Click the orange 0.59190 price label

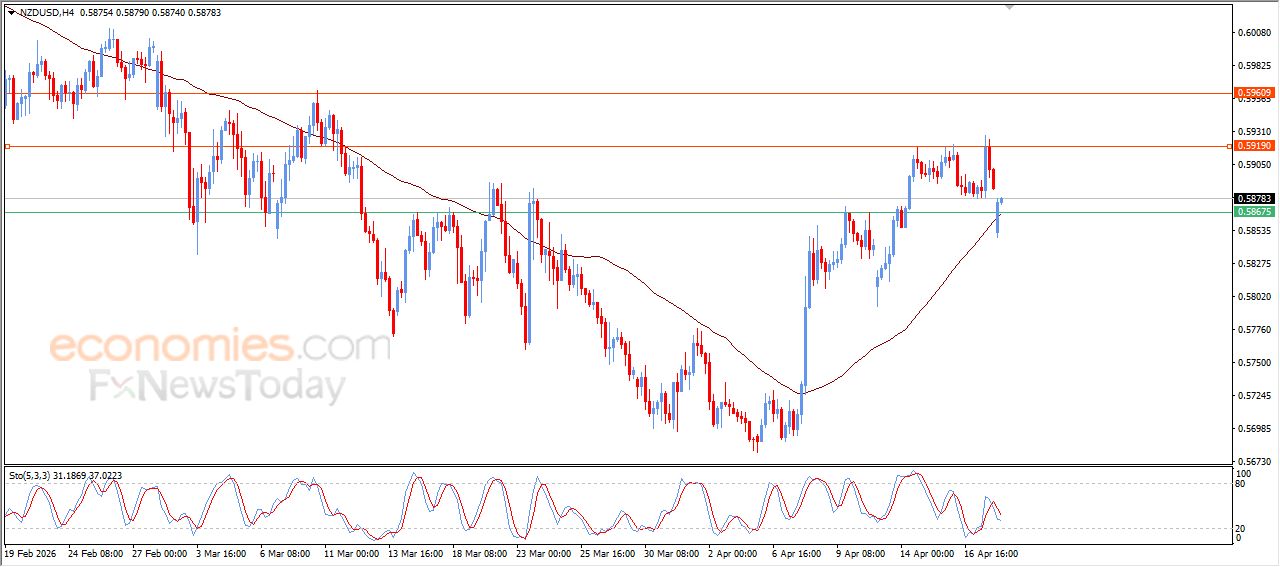[x=1254, y=146]
